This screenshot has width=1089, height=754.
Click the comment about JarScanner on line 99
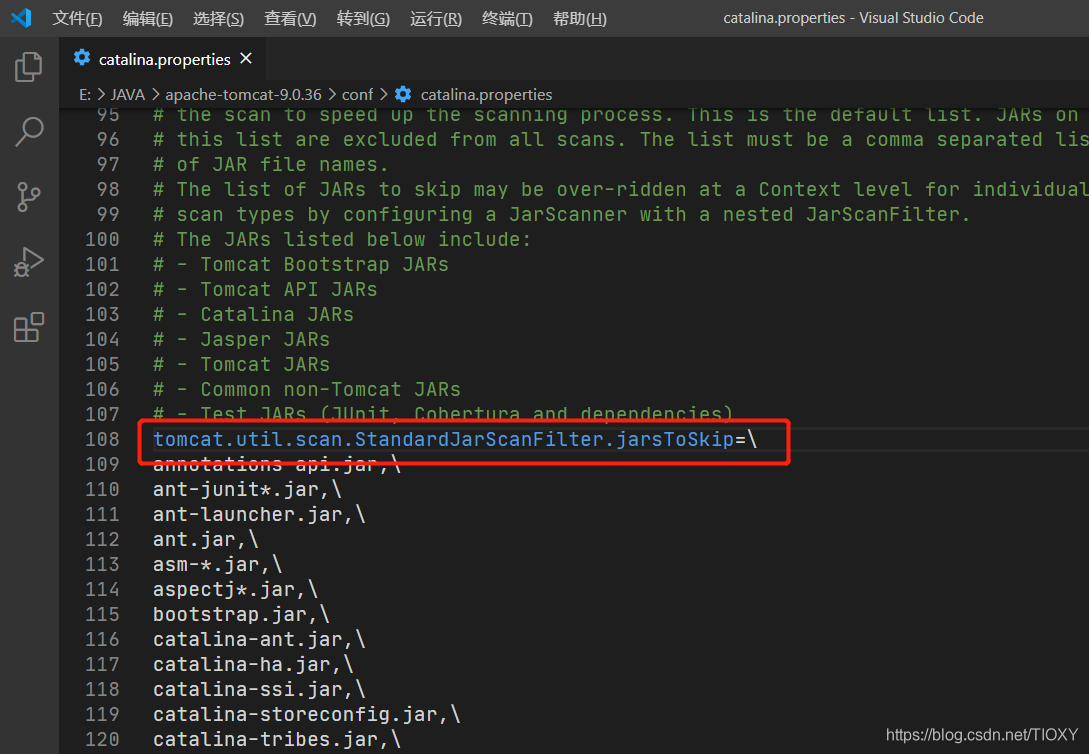pos(561,215)
